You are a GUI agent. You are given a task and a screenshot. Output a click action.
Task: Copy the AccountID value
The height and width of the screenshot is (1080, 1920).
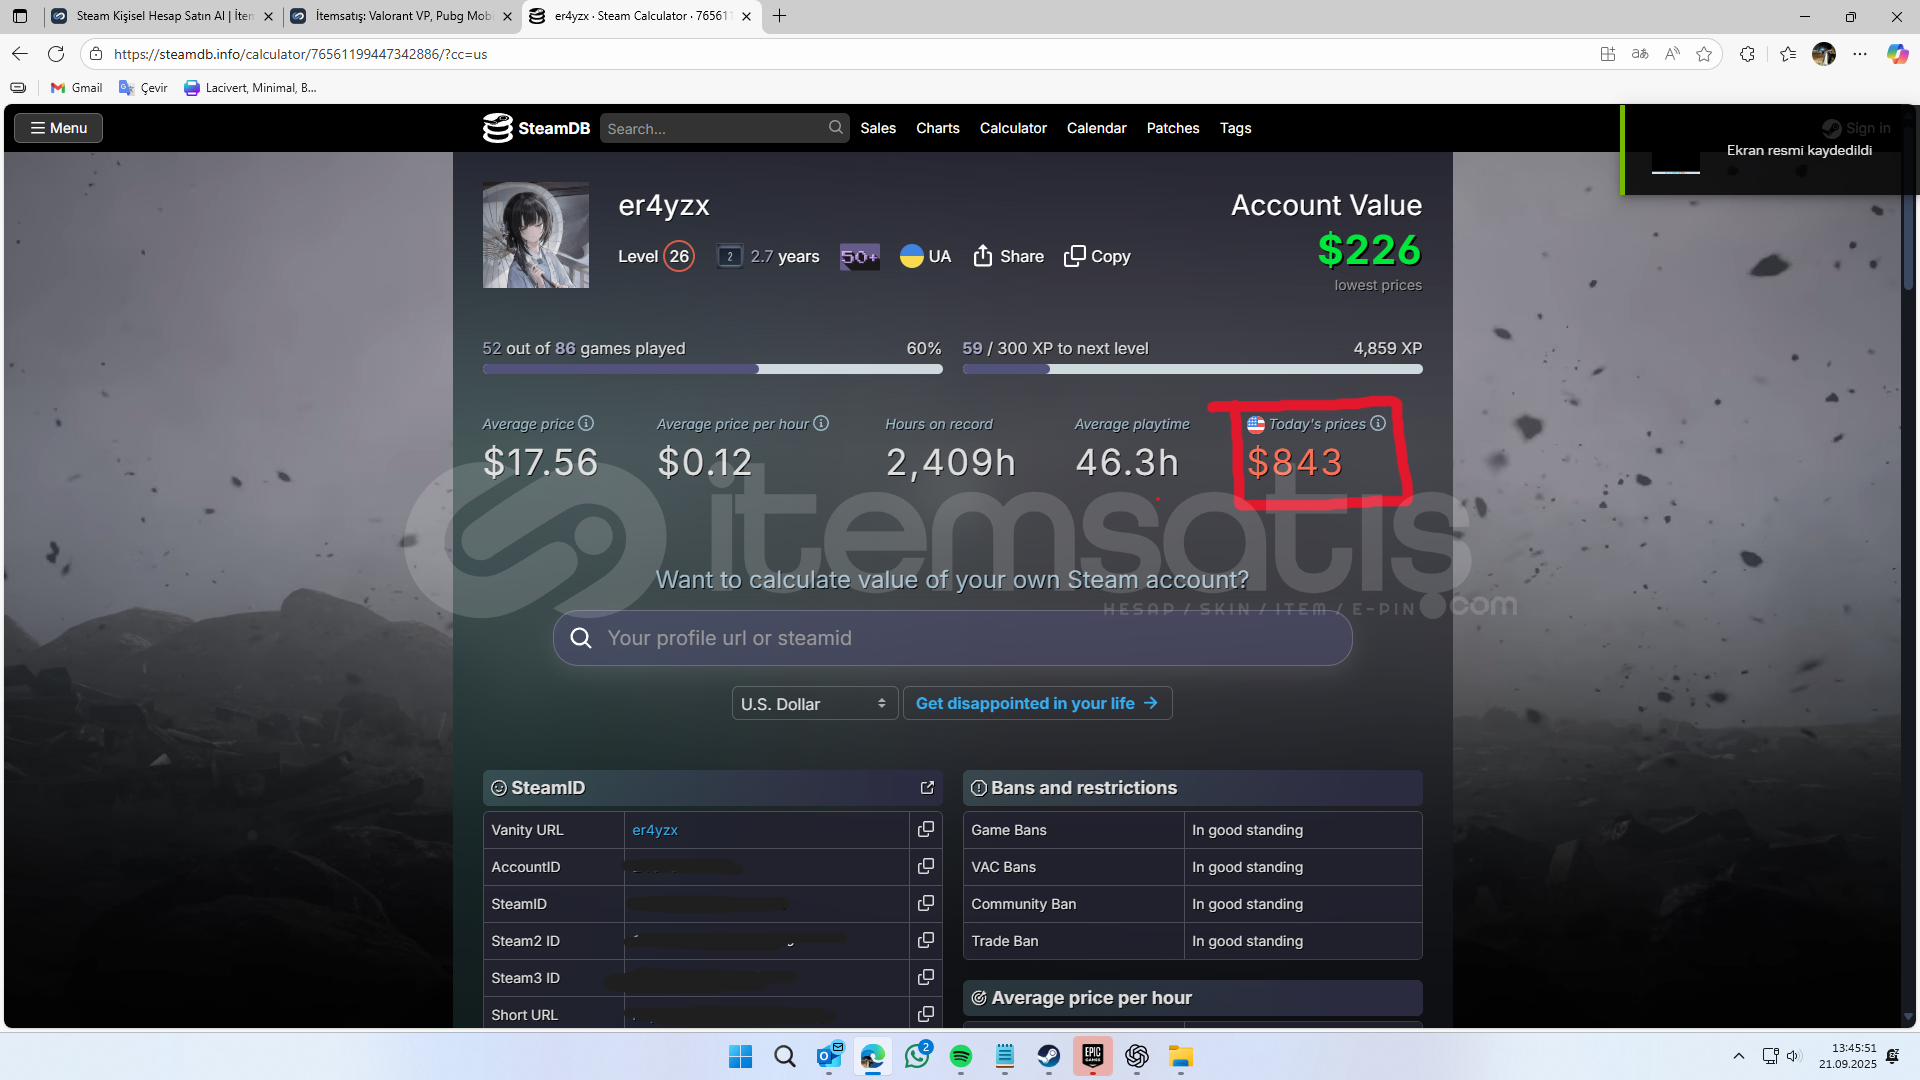click(x=926, y=866)
